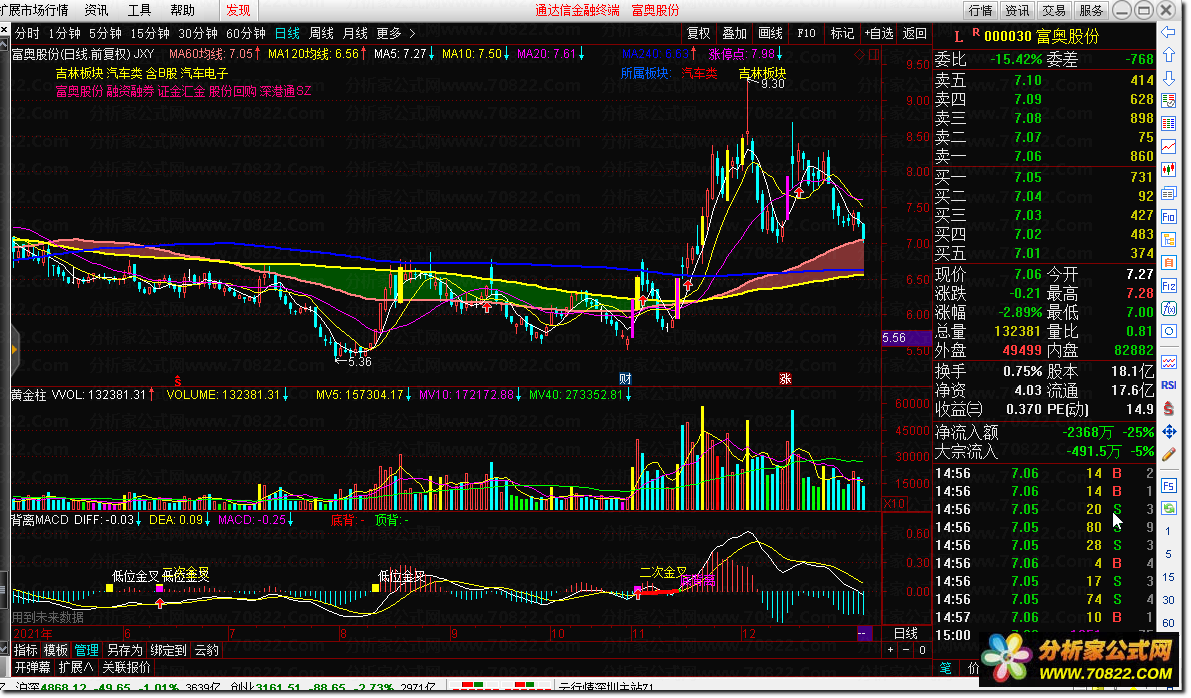The width and height of the screenshot is (1191, 698).
Task: Open the 发现 tab in top bar
Action: point(238,10)
